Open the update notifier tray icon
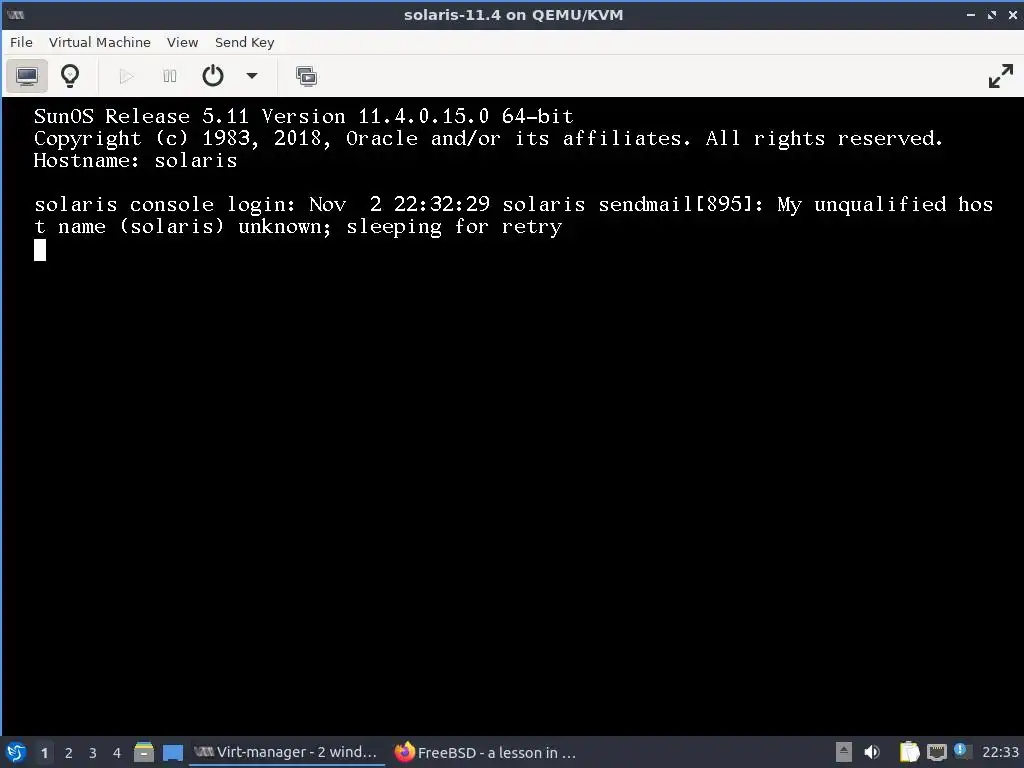Viewport: 1024px width, 768px height. tap(961, 750)
